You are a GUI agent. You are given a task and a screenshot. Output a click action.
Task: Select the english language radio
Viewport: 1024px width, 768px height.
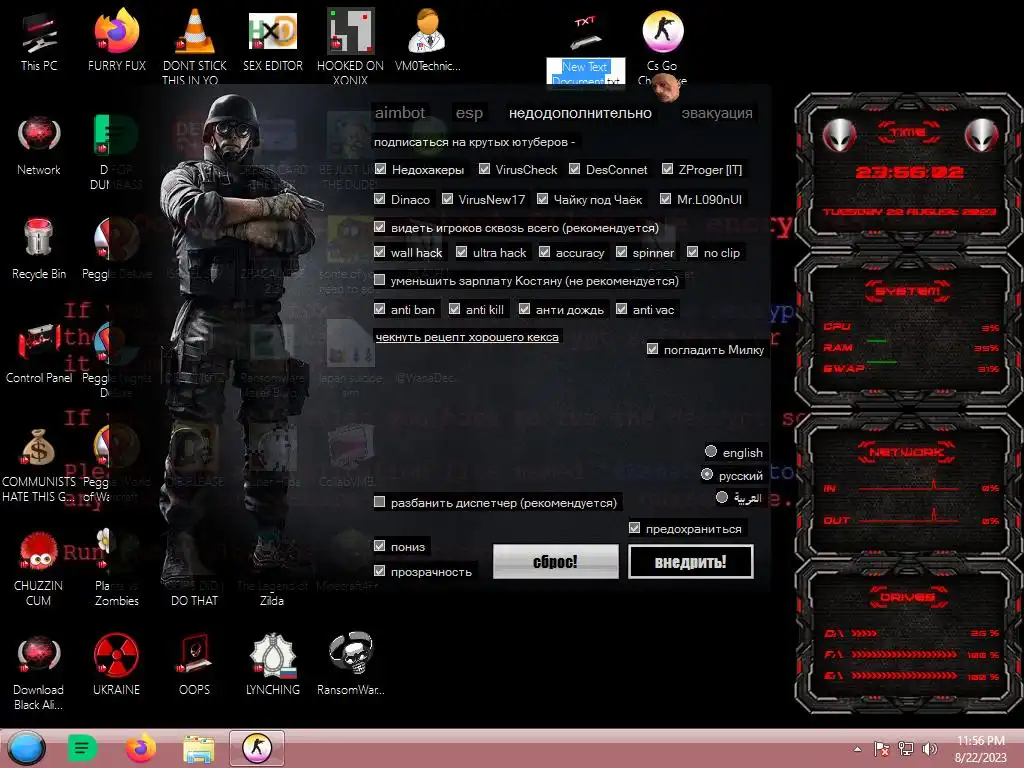(x=711, y=451)
